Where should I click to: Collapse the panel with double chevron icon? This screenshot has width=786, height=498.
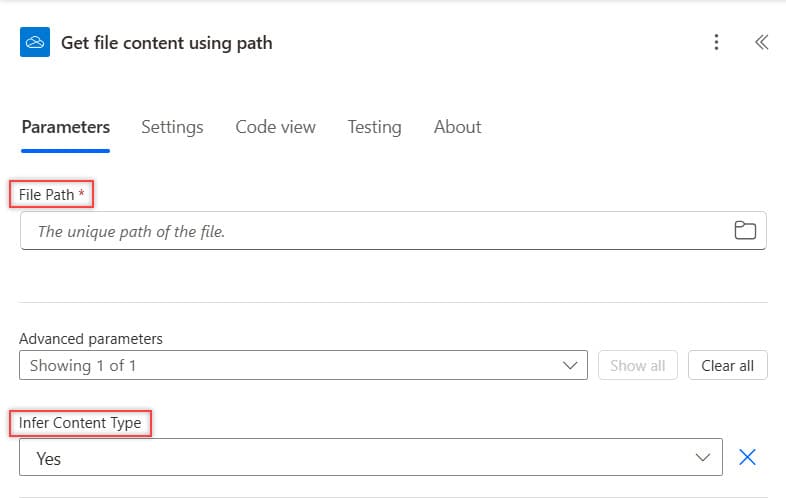point(761,42)
